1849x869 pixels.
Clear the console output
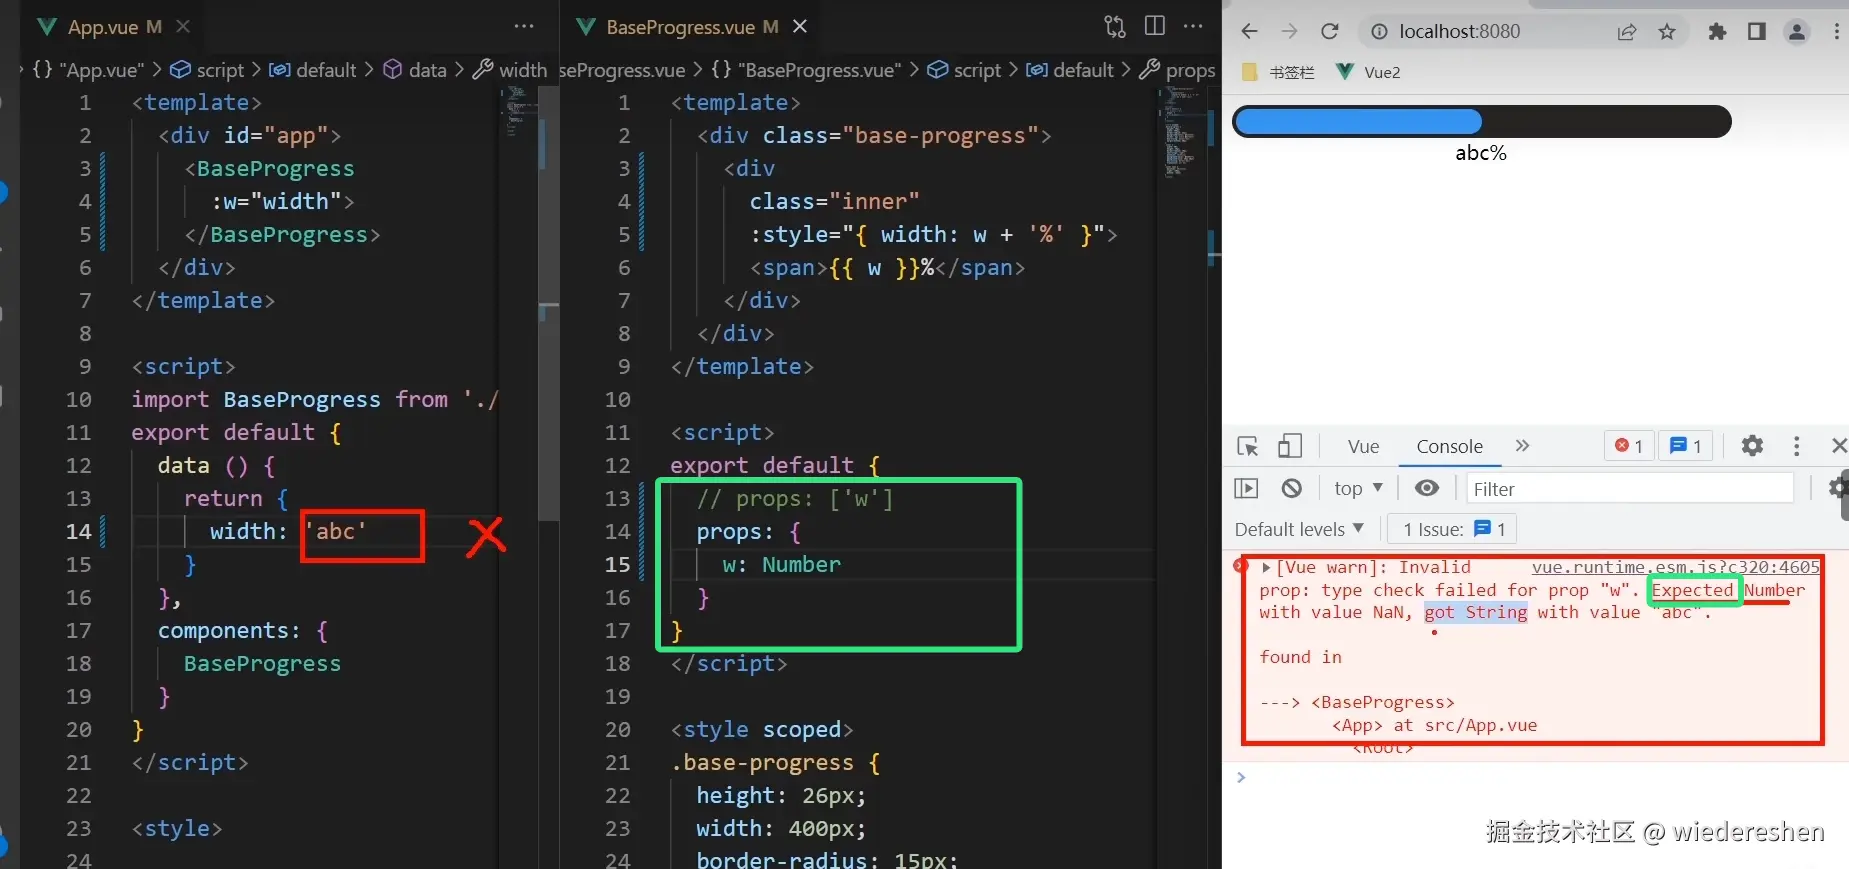1292,488
